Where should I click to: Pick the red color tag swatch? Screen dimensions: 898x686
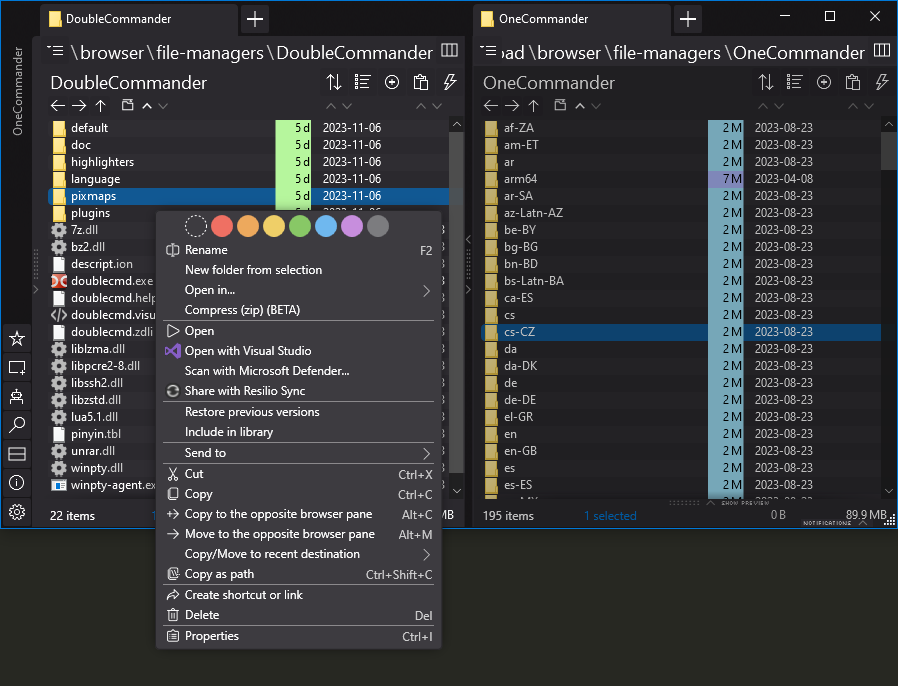pos(222,227)
